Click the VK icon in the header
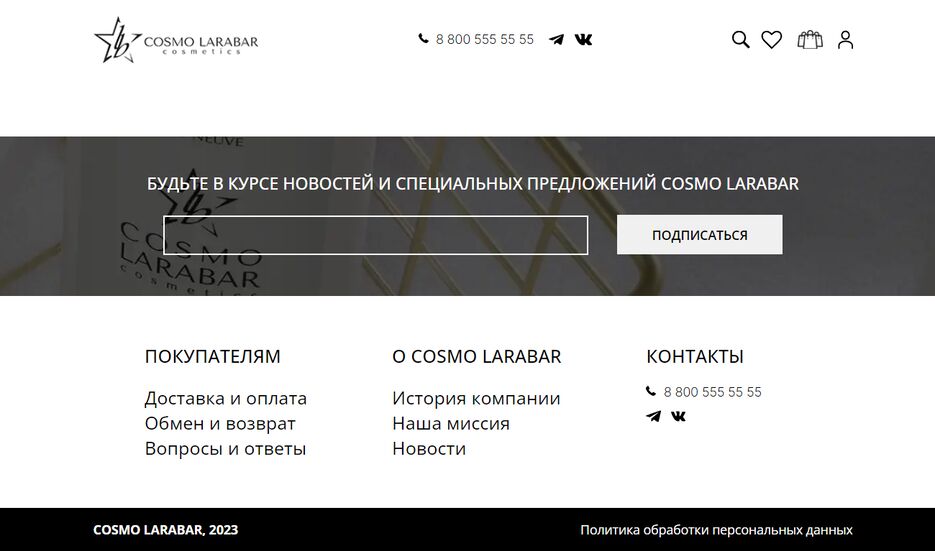935x551 pixels. pyautogui.click(x=583, y=40)
